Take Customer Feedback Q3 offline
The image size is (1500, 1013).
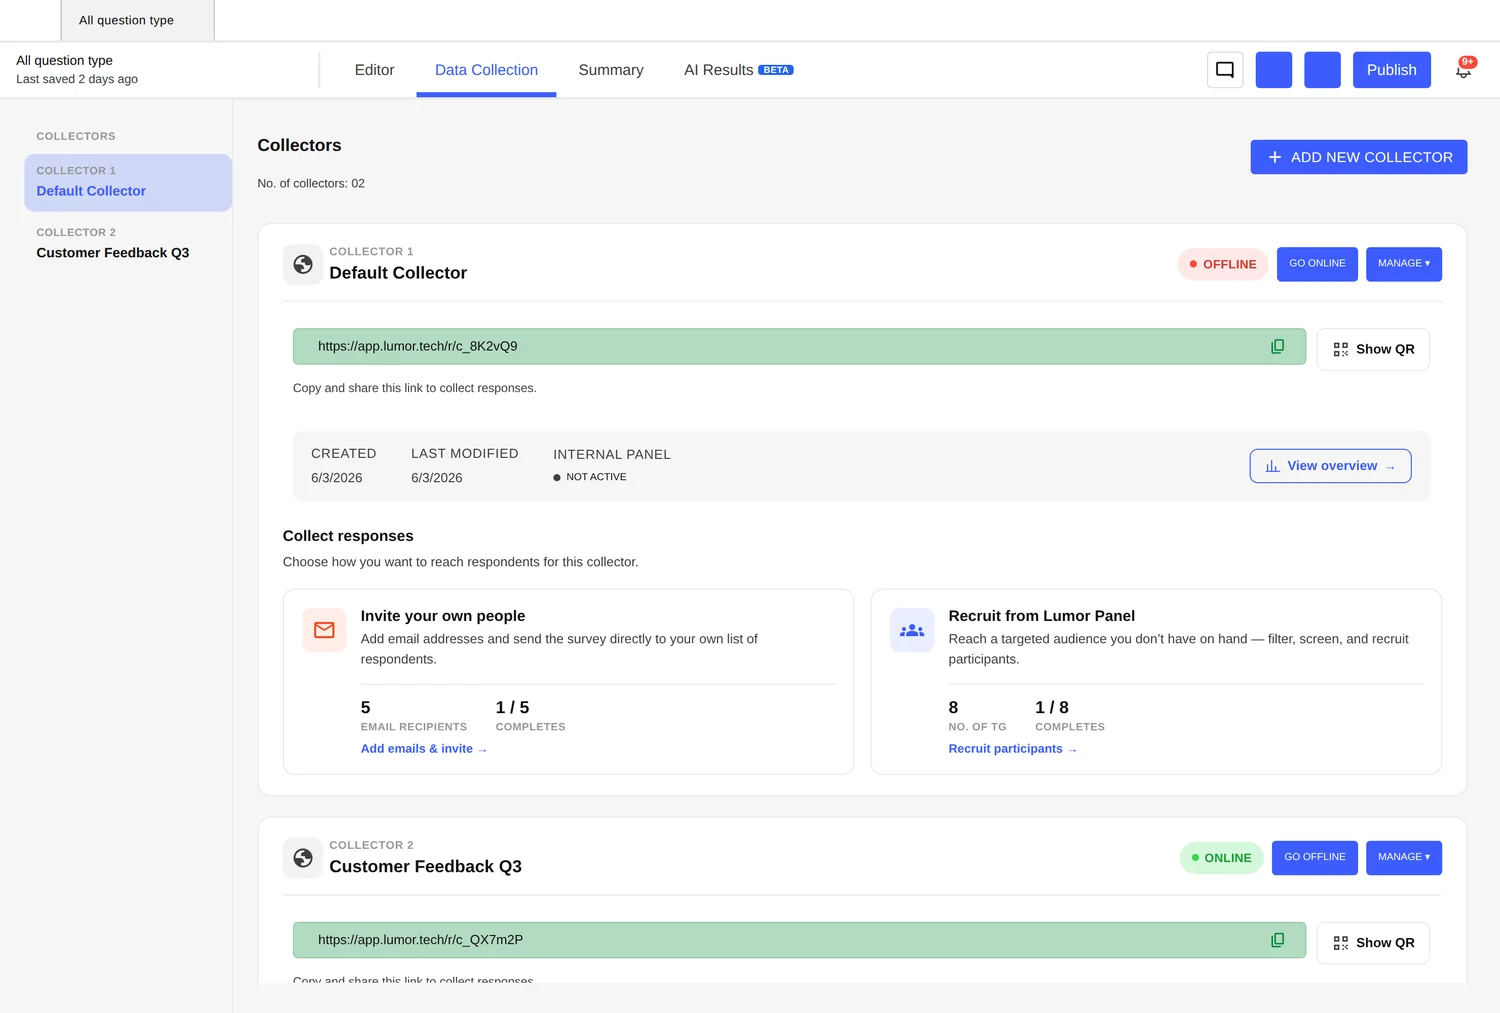pos(1315,858)
